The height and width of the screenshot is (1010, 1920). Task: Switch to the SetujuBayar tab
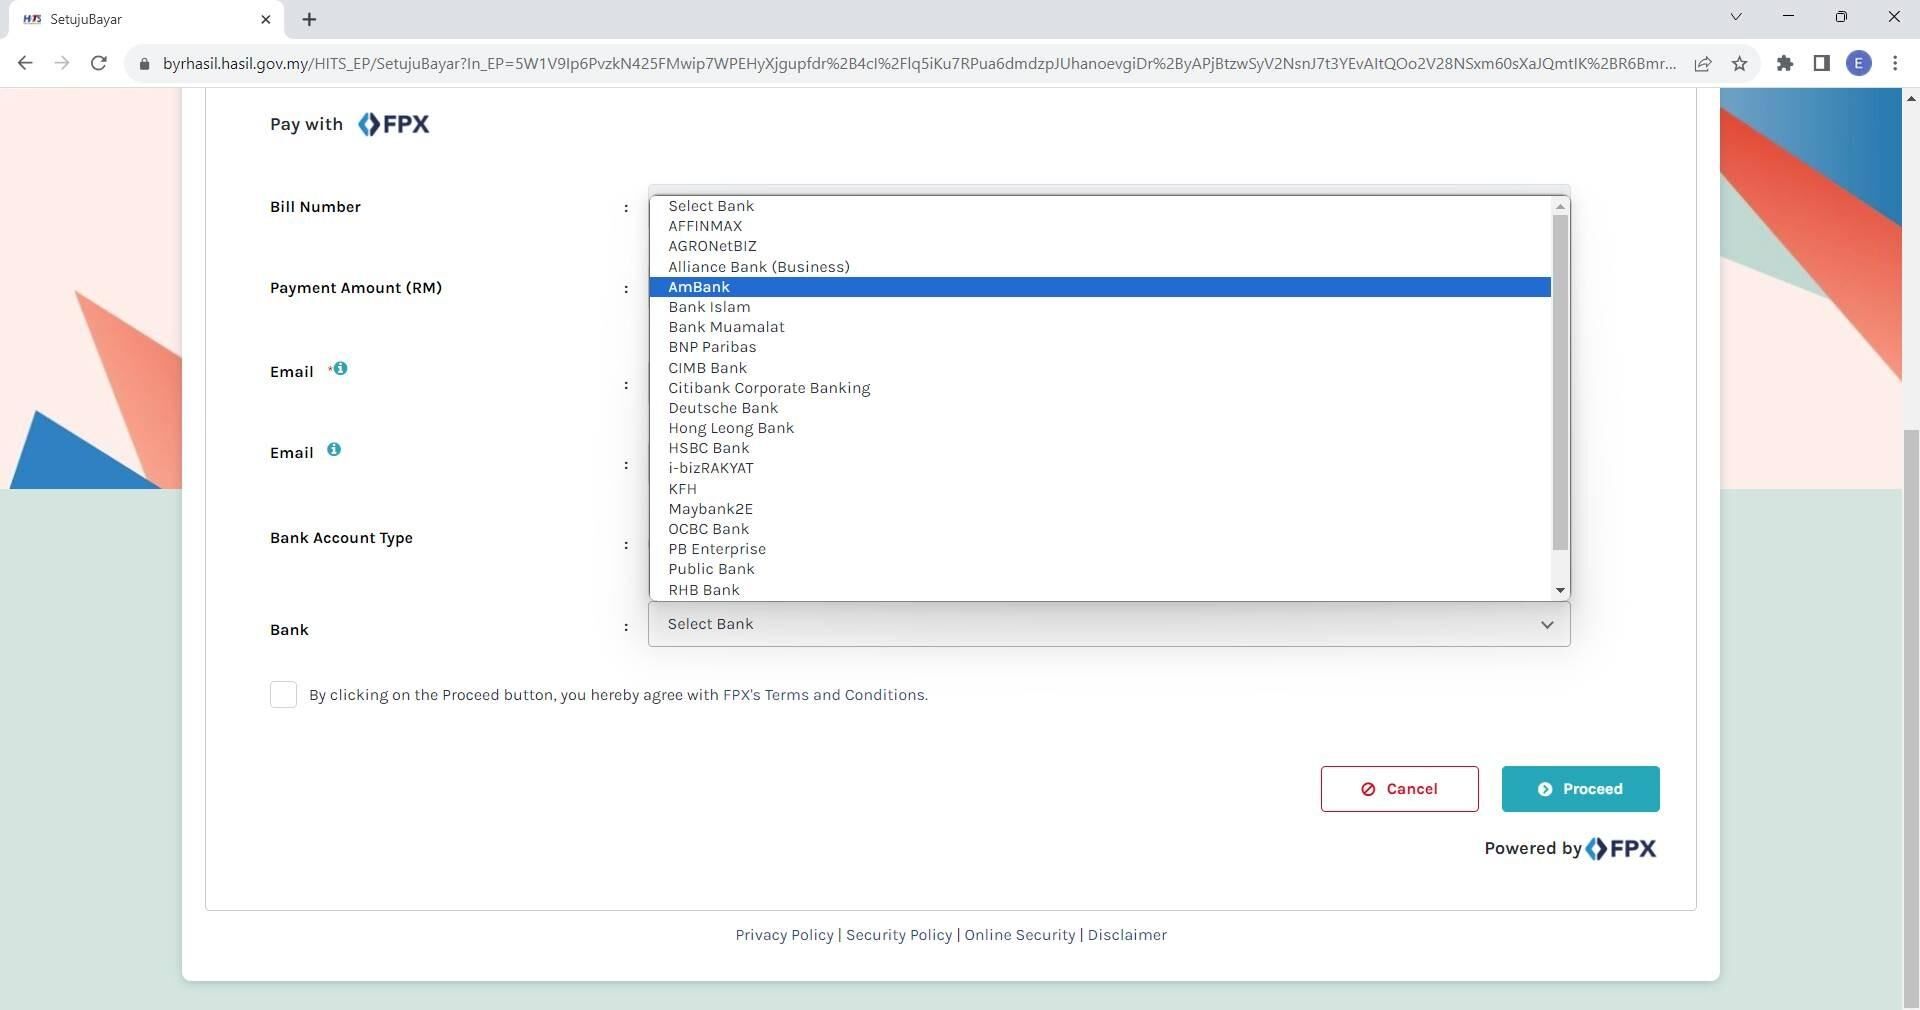click(147, 19)
